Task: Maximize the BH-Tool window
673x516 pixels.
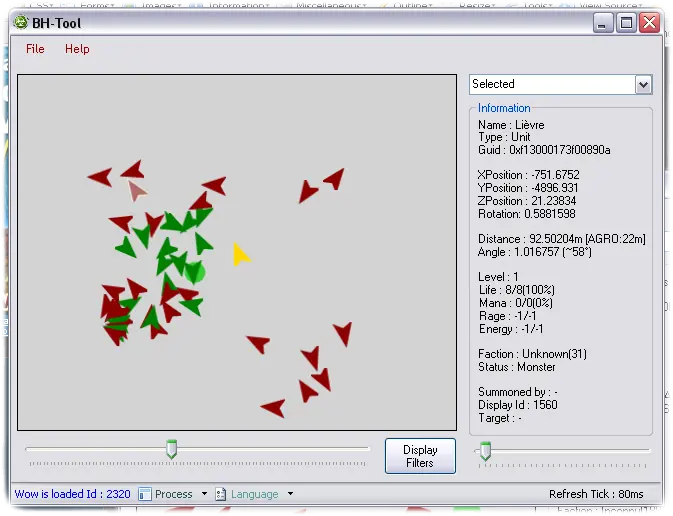Action: tap(626, 22)
